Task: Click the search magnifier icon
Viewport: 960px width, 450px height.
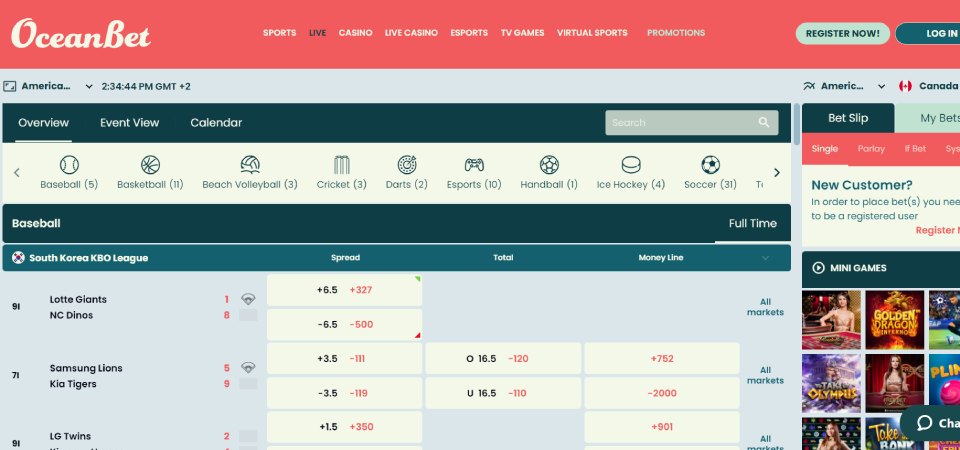Action: click(x=764, y=123)
